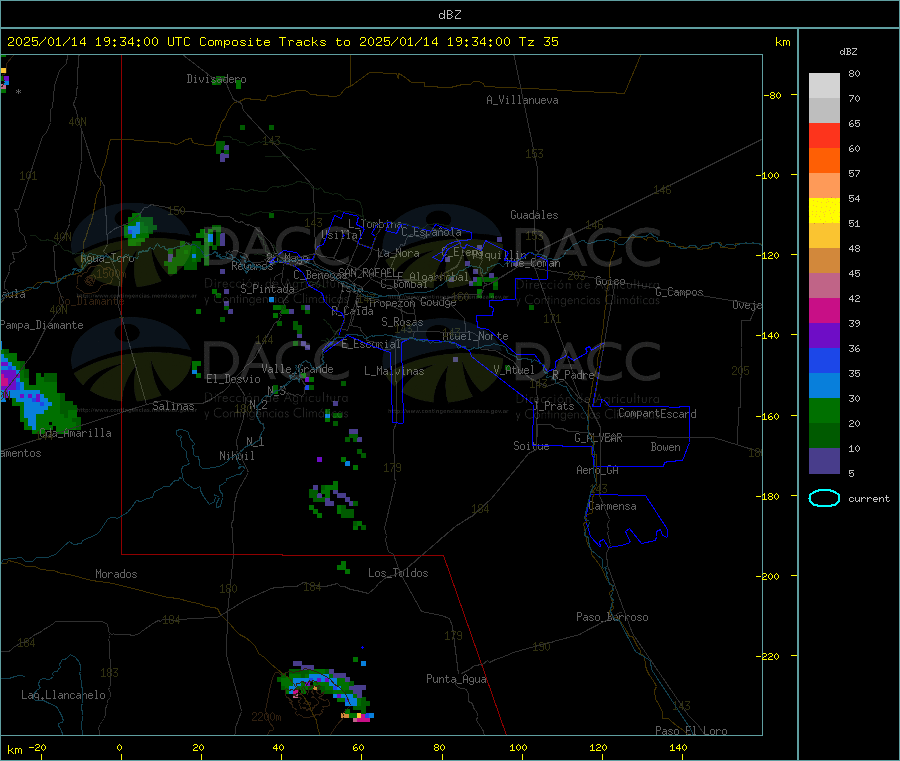Click the 'Guadales' location label
This screenshot has width=900, height=761.
[534, 215]
